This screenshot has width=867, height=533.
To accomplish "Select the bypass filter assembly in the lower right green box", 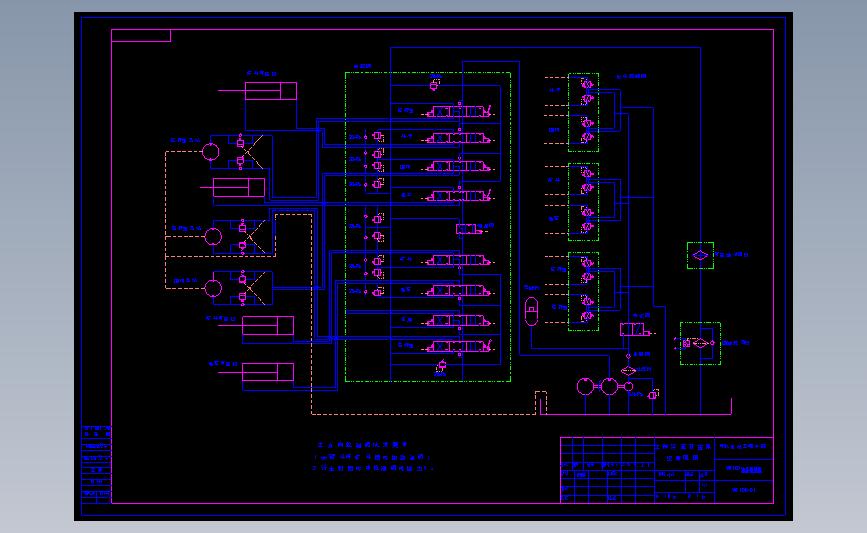I will [700, 343].
